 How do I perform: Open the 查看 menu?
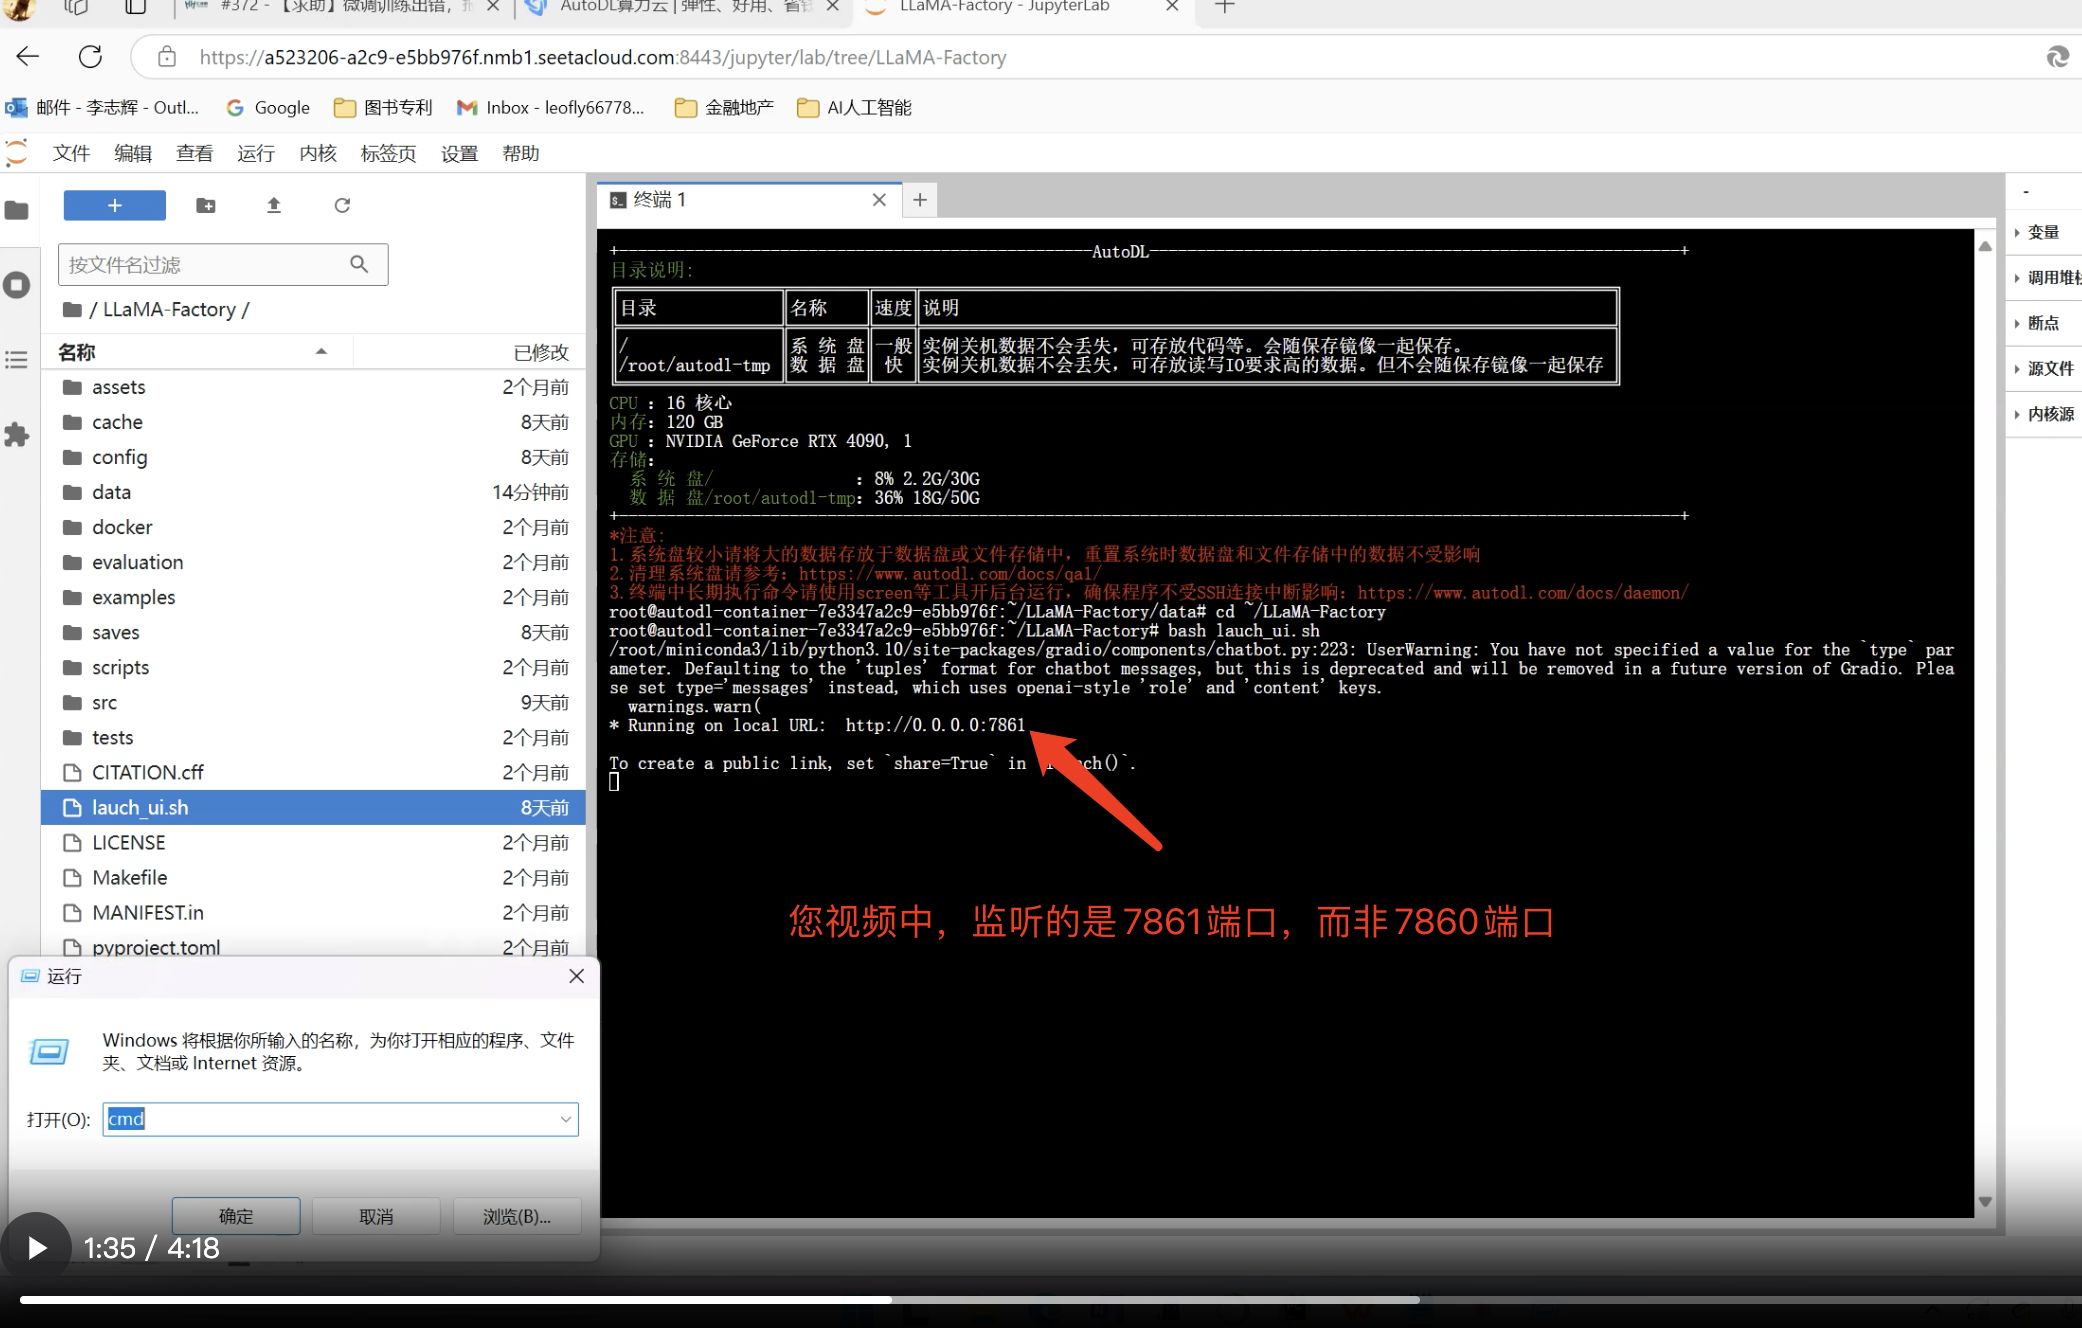click(194, 153)
